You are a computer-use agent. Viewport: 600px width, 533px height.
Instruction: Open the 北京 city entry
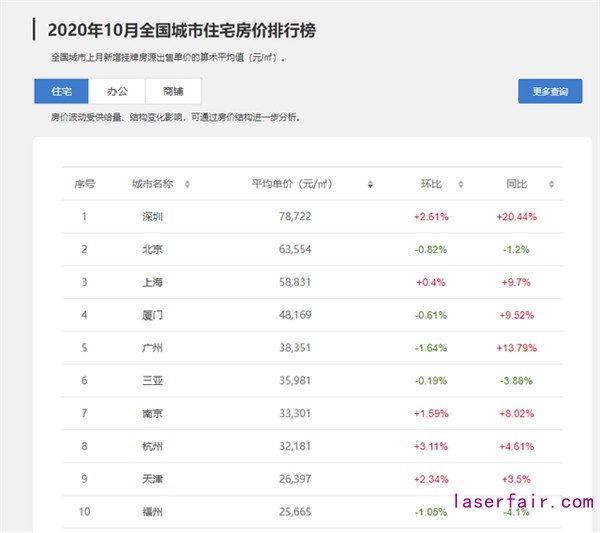tap(153, 249)
